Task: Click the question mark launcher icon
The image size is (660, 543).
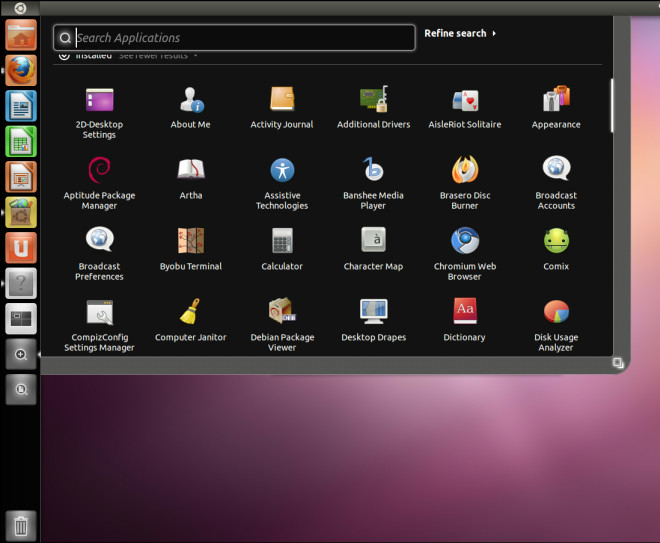Action: pos(21,283)
